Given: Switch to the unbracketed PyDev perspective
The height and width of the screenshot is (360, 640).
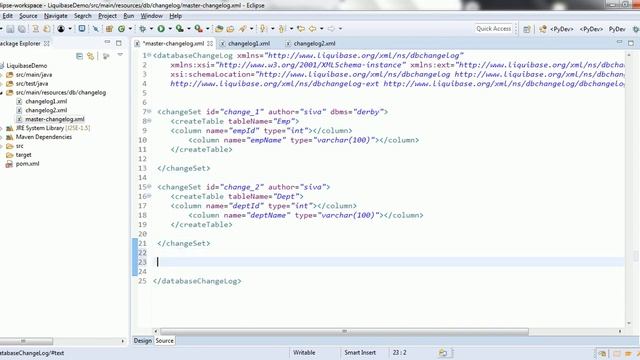Looking at the screenshot, I should pyautogui.click(x=617, y=29).
